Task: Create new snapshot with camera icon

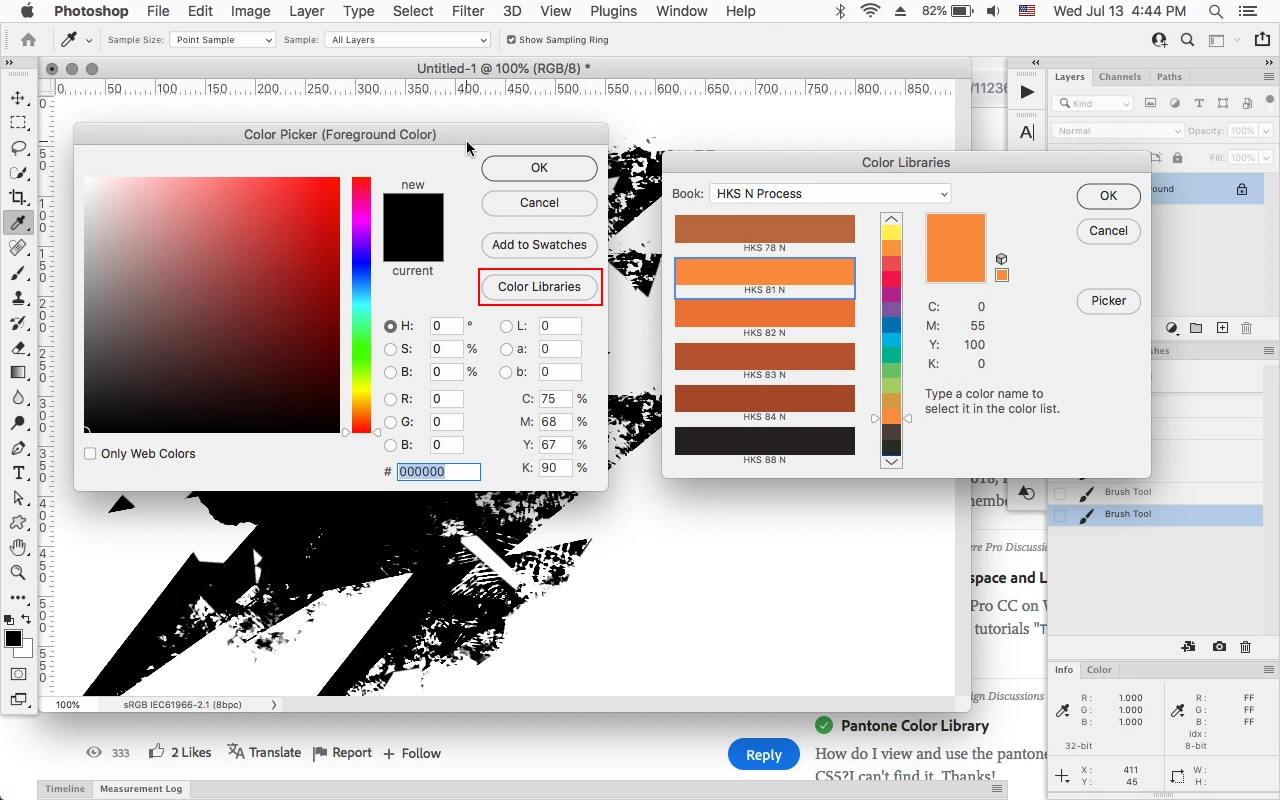Action: 1219,647
